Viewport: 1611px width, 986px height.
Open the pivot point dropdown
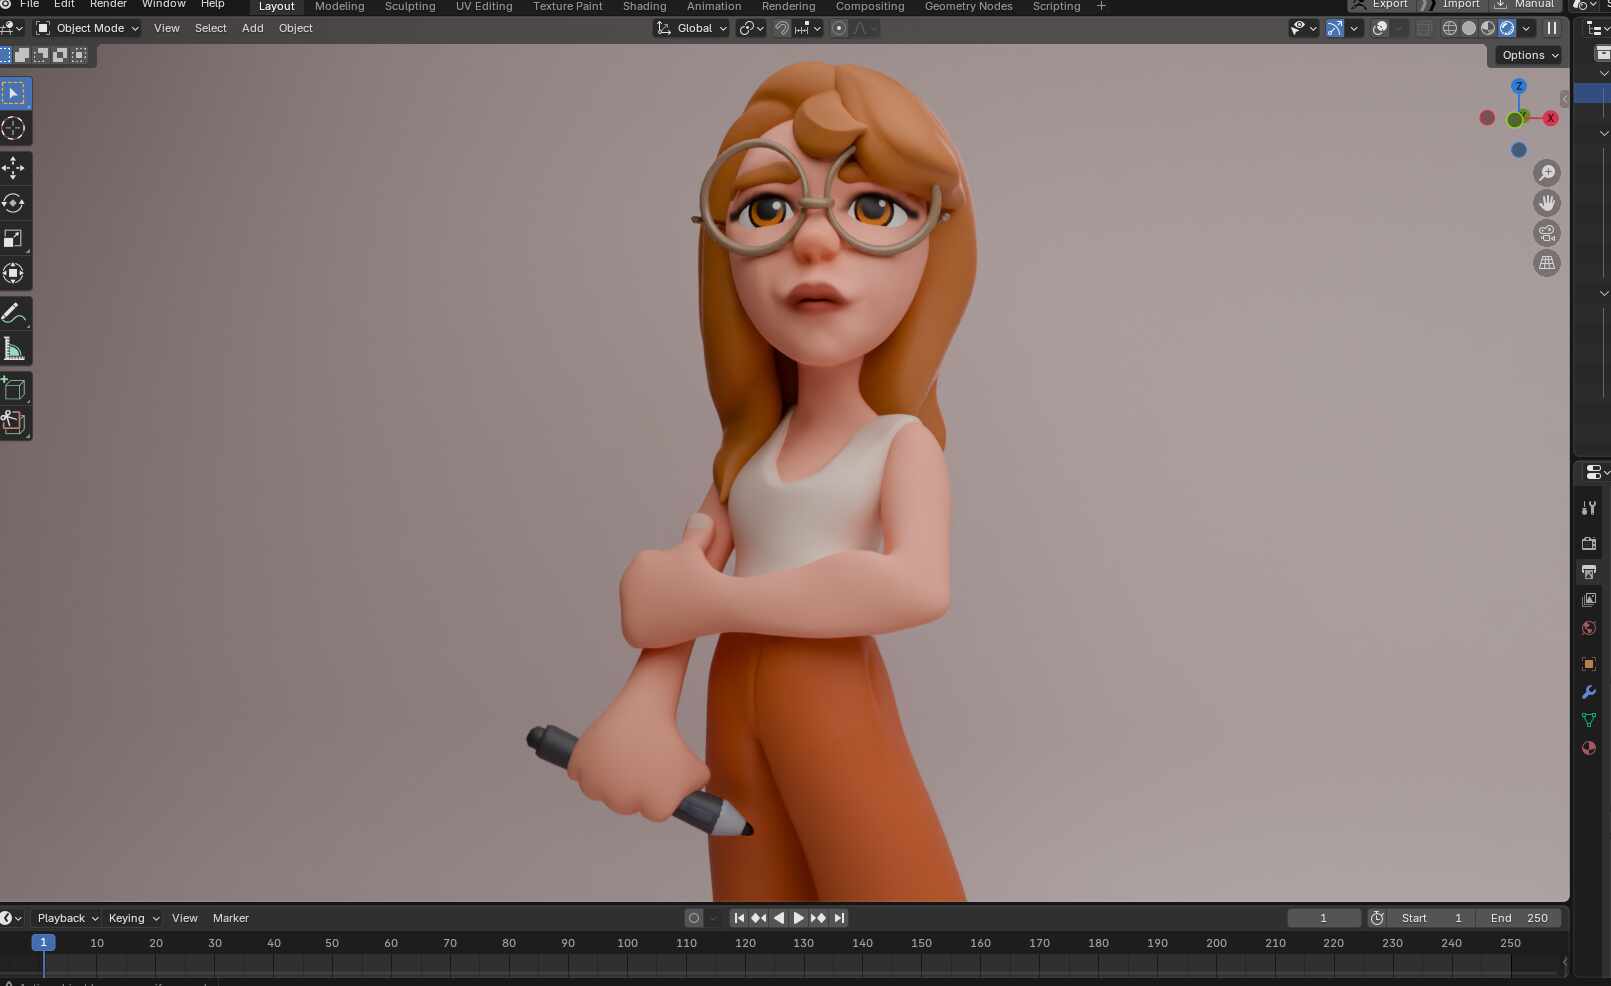pyautogui.click(x=751, y=28)
